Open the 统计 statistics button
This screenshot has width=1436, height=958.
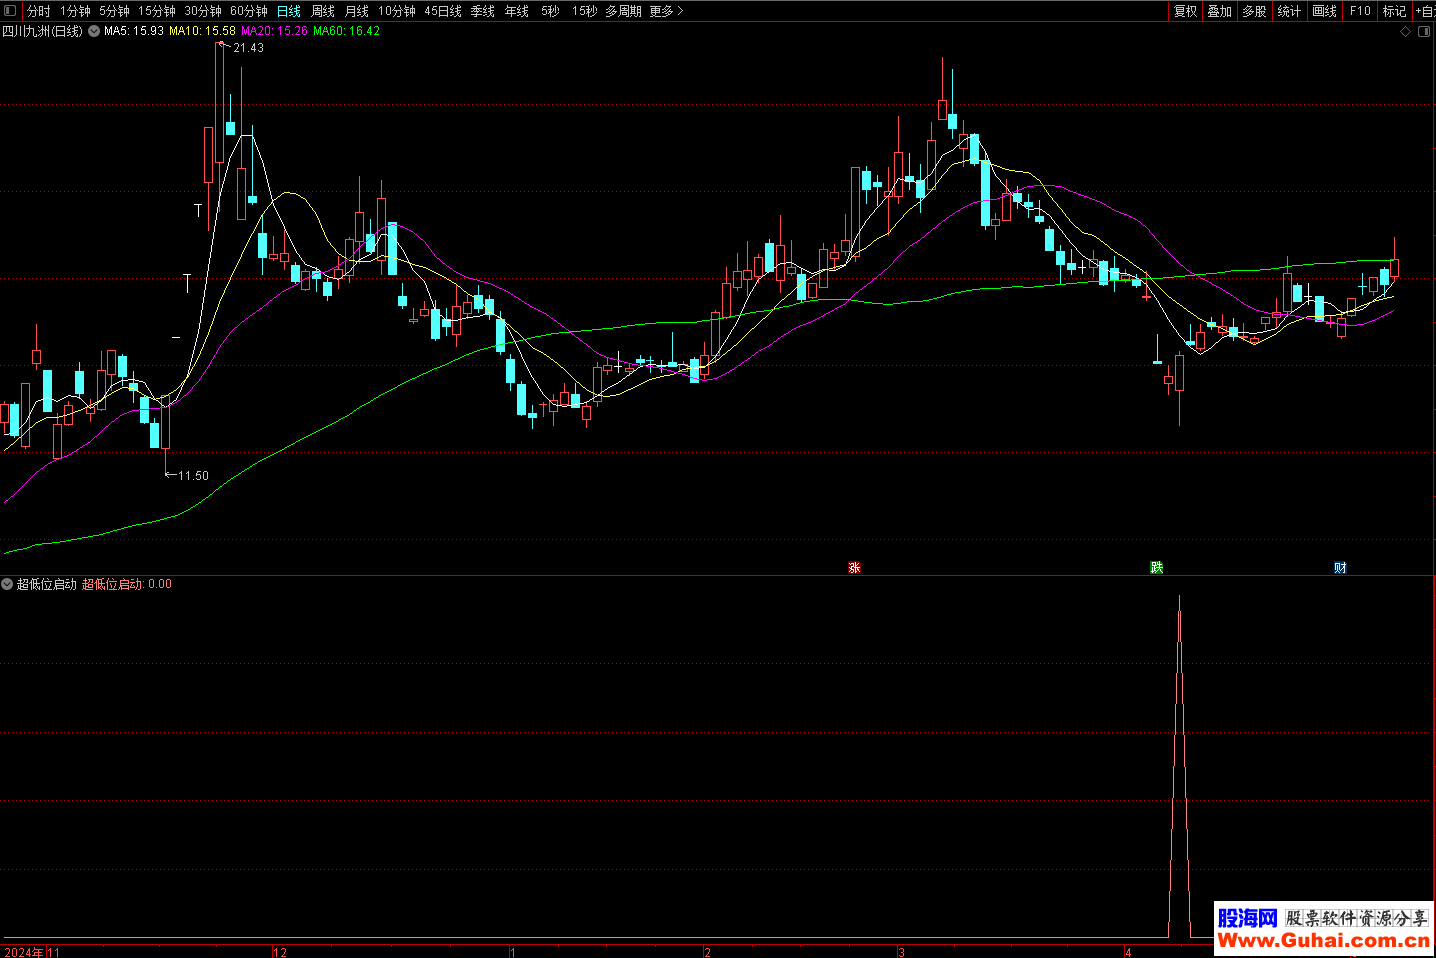tap(1289, 11)
